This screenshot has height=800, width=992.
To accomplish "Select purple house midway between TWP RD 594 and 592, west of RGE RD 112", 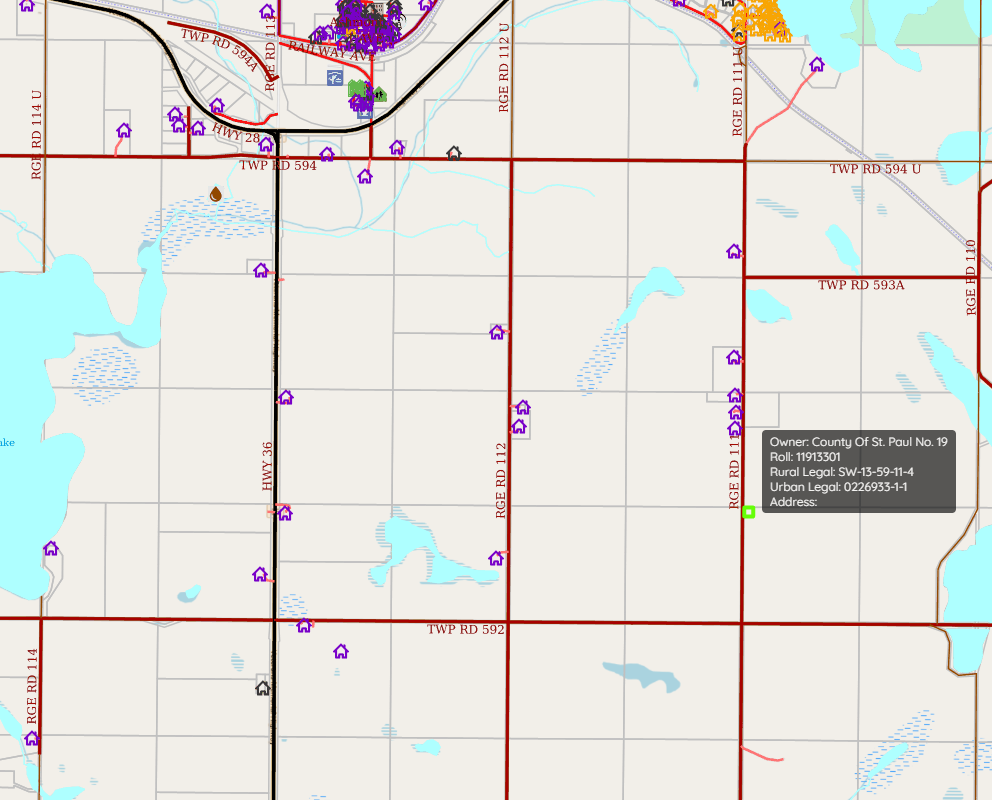I will point(497,331).
